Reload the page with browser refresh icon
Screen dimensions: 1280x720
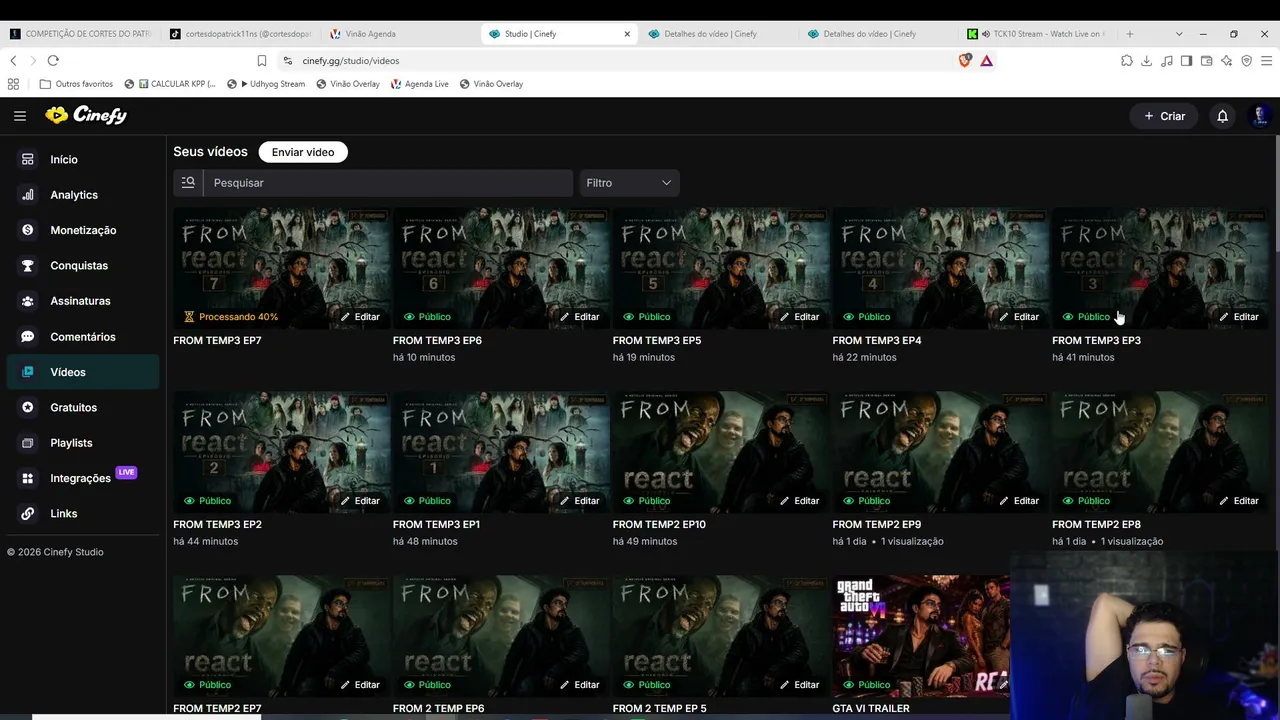[53, 61]
